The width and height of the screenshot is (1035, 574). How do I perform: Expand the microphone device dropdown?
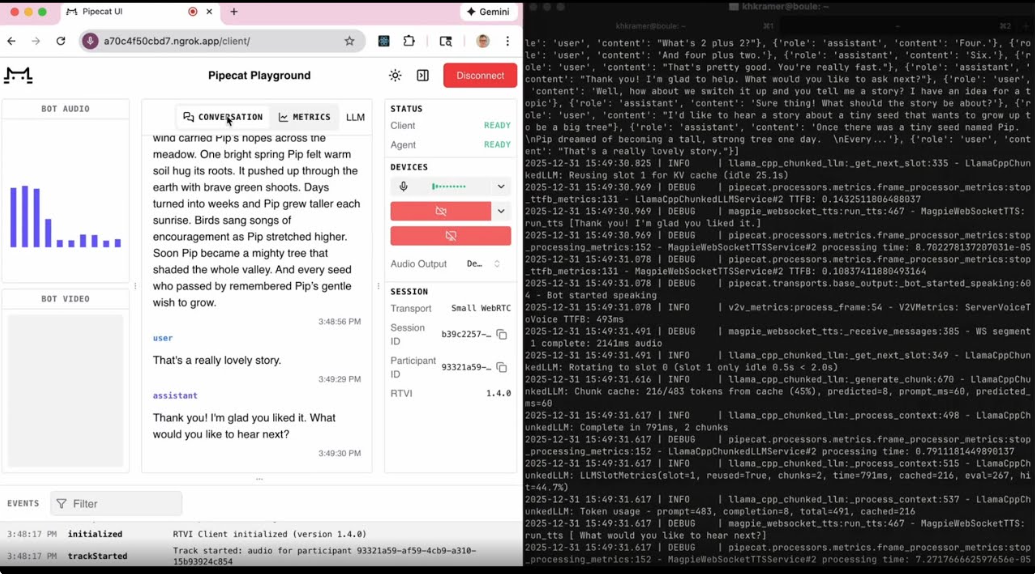[501, 186]
